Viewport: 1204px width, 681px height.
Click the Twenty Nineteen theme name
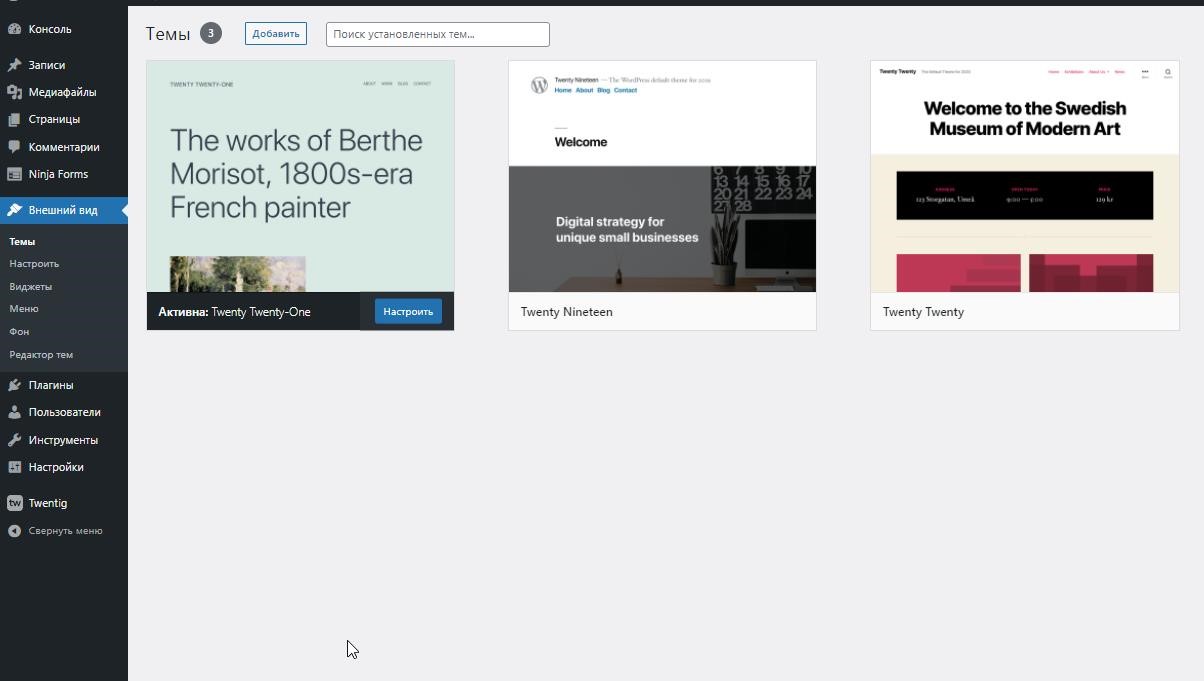point(567,312)
